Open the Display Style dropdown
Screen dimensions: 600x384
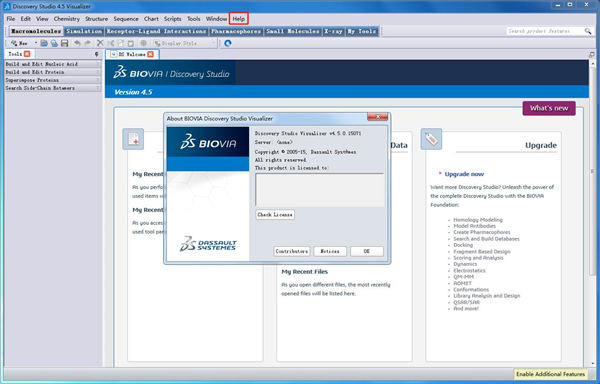184,43
